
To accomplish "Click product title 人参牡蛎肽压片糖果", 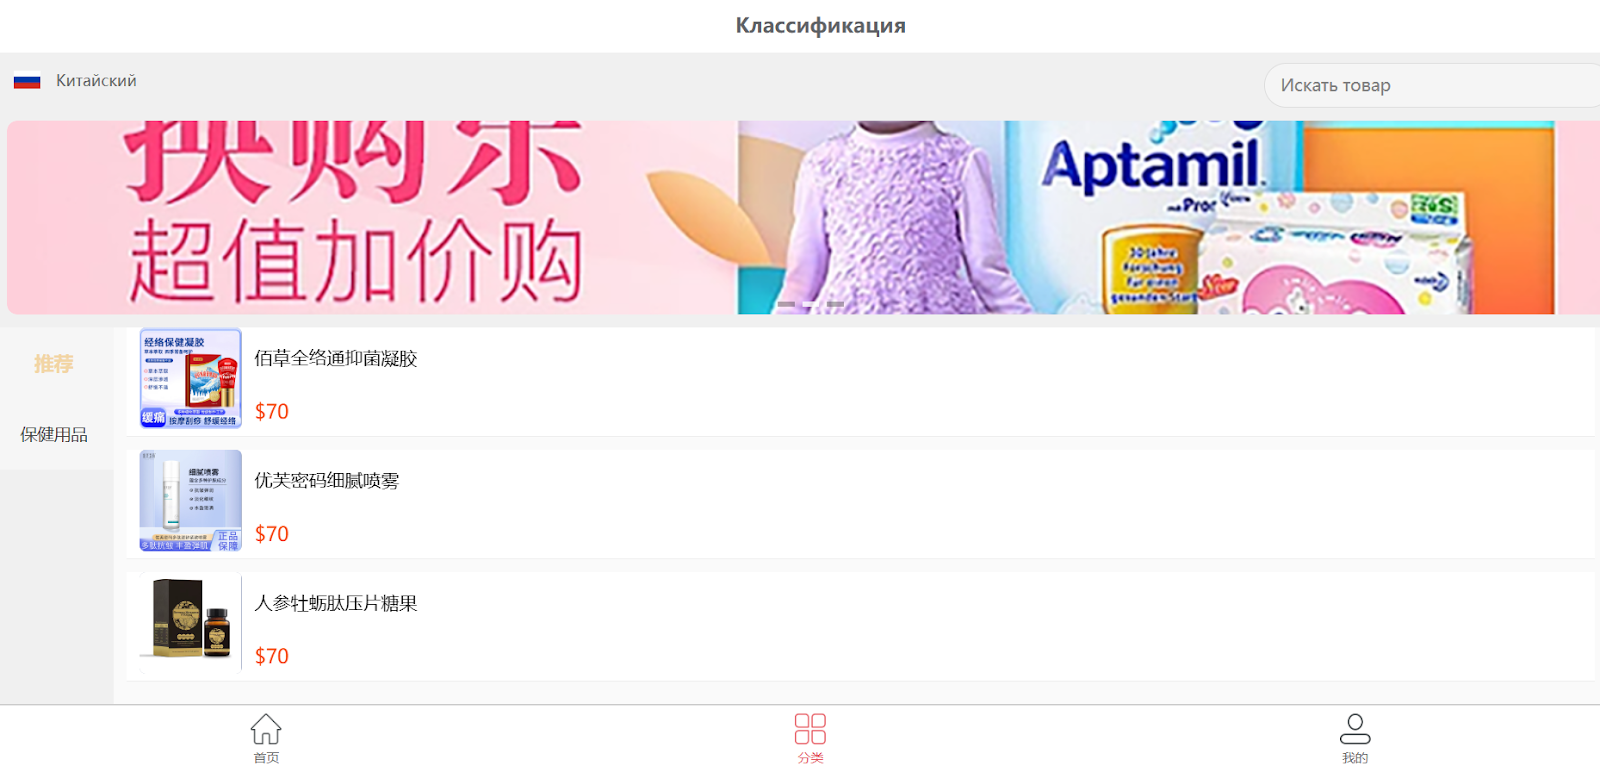I will (x=336, y=604).
